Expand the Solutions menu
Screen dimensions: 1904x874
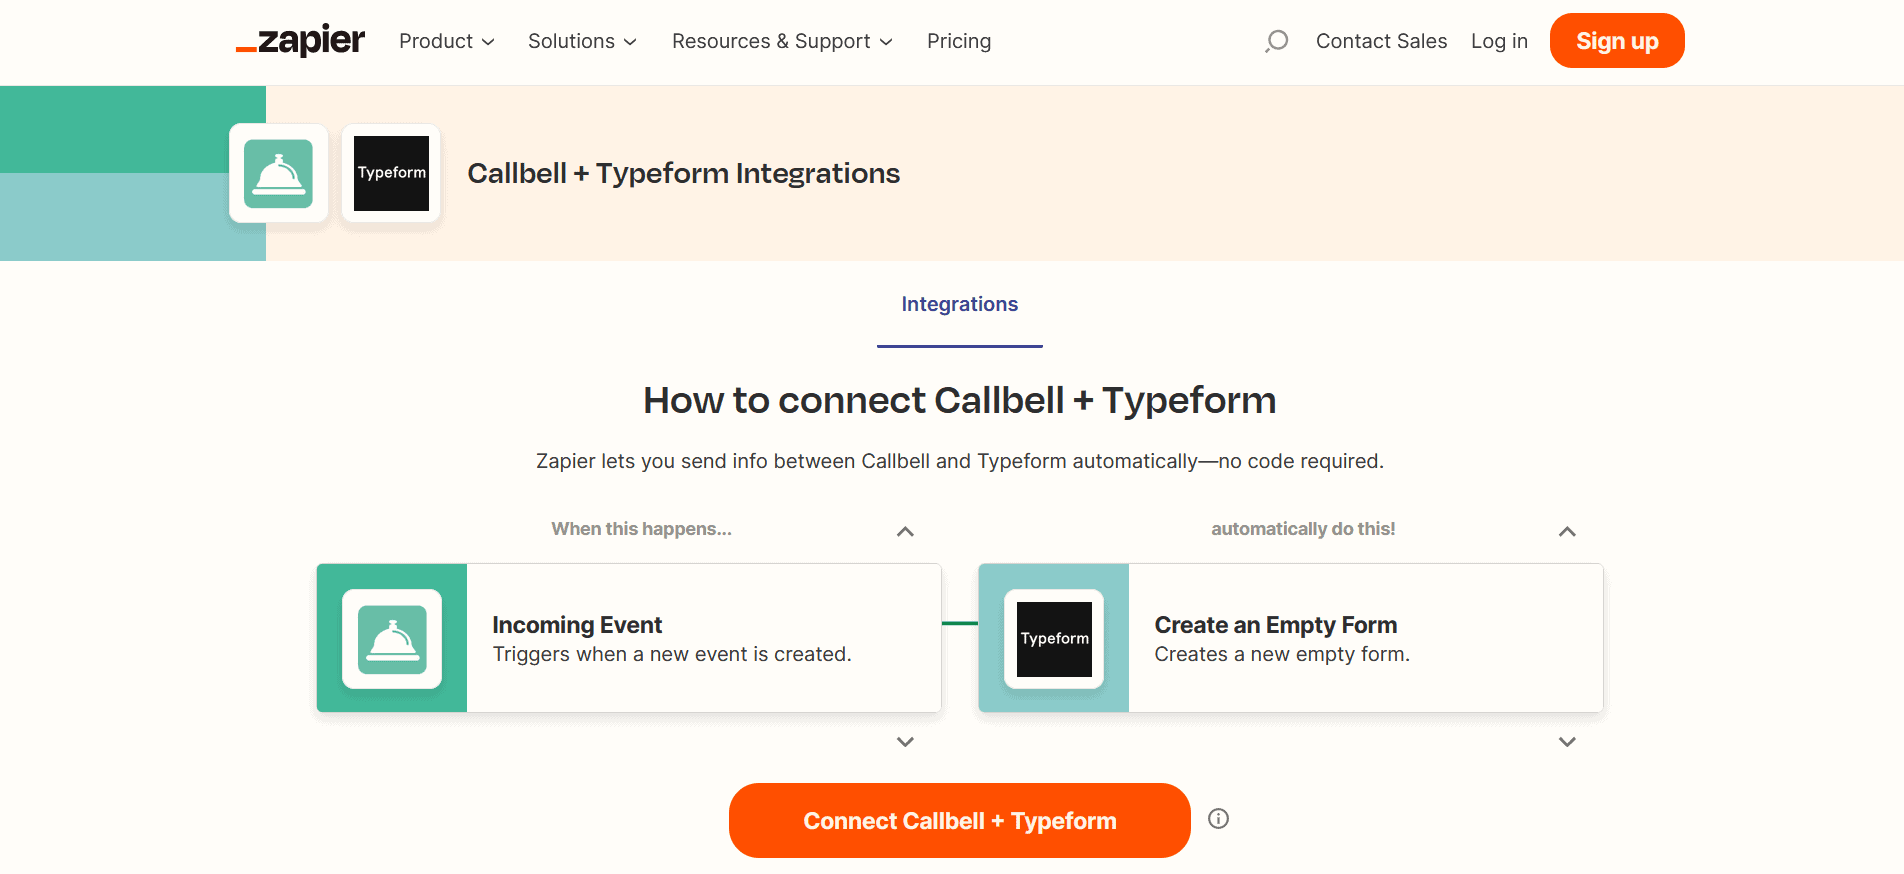point(582,41)
